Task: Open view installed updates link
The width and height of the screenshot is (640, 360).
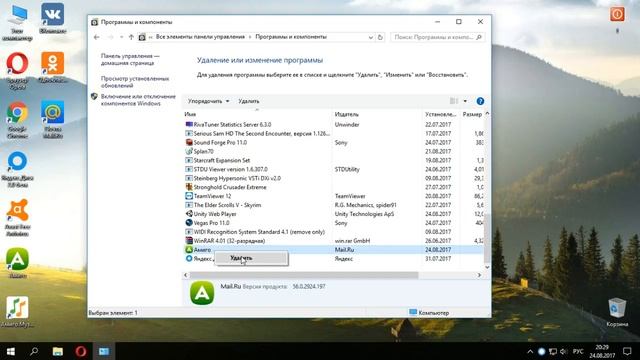Action: [135, 82]
